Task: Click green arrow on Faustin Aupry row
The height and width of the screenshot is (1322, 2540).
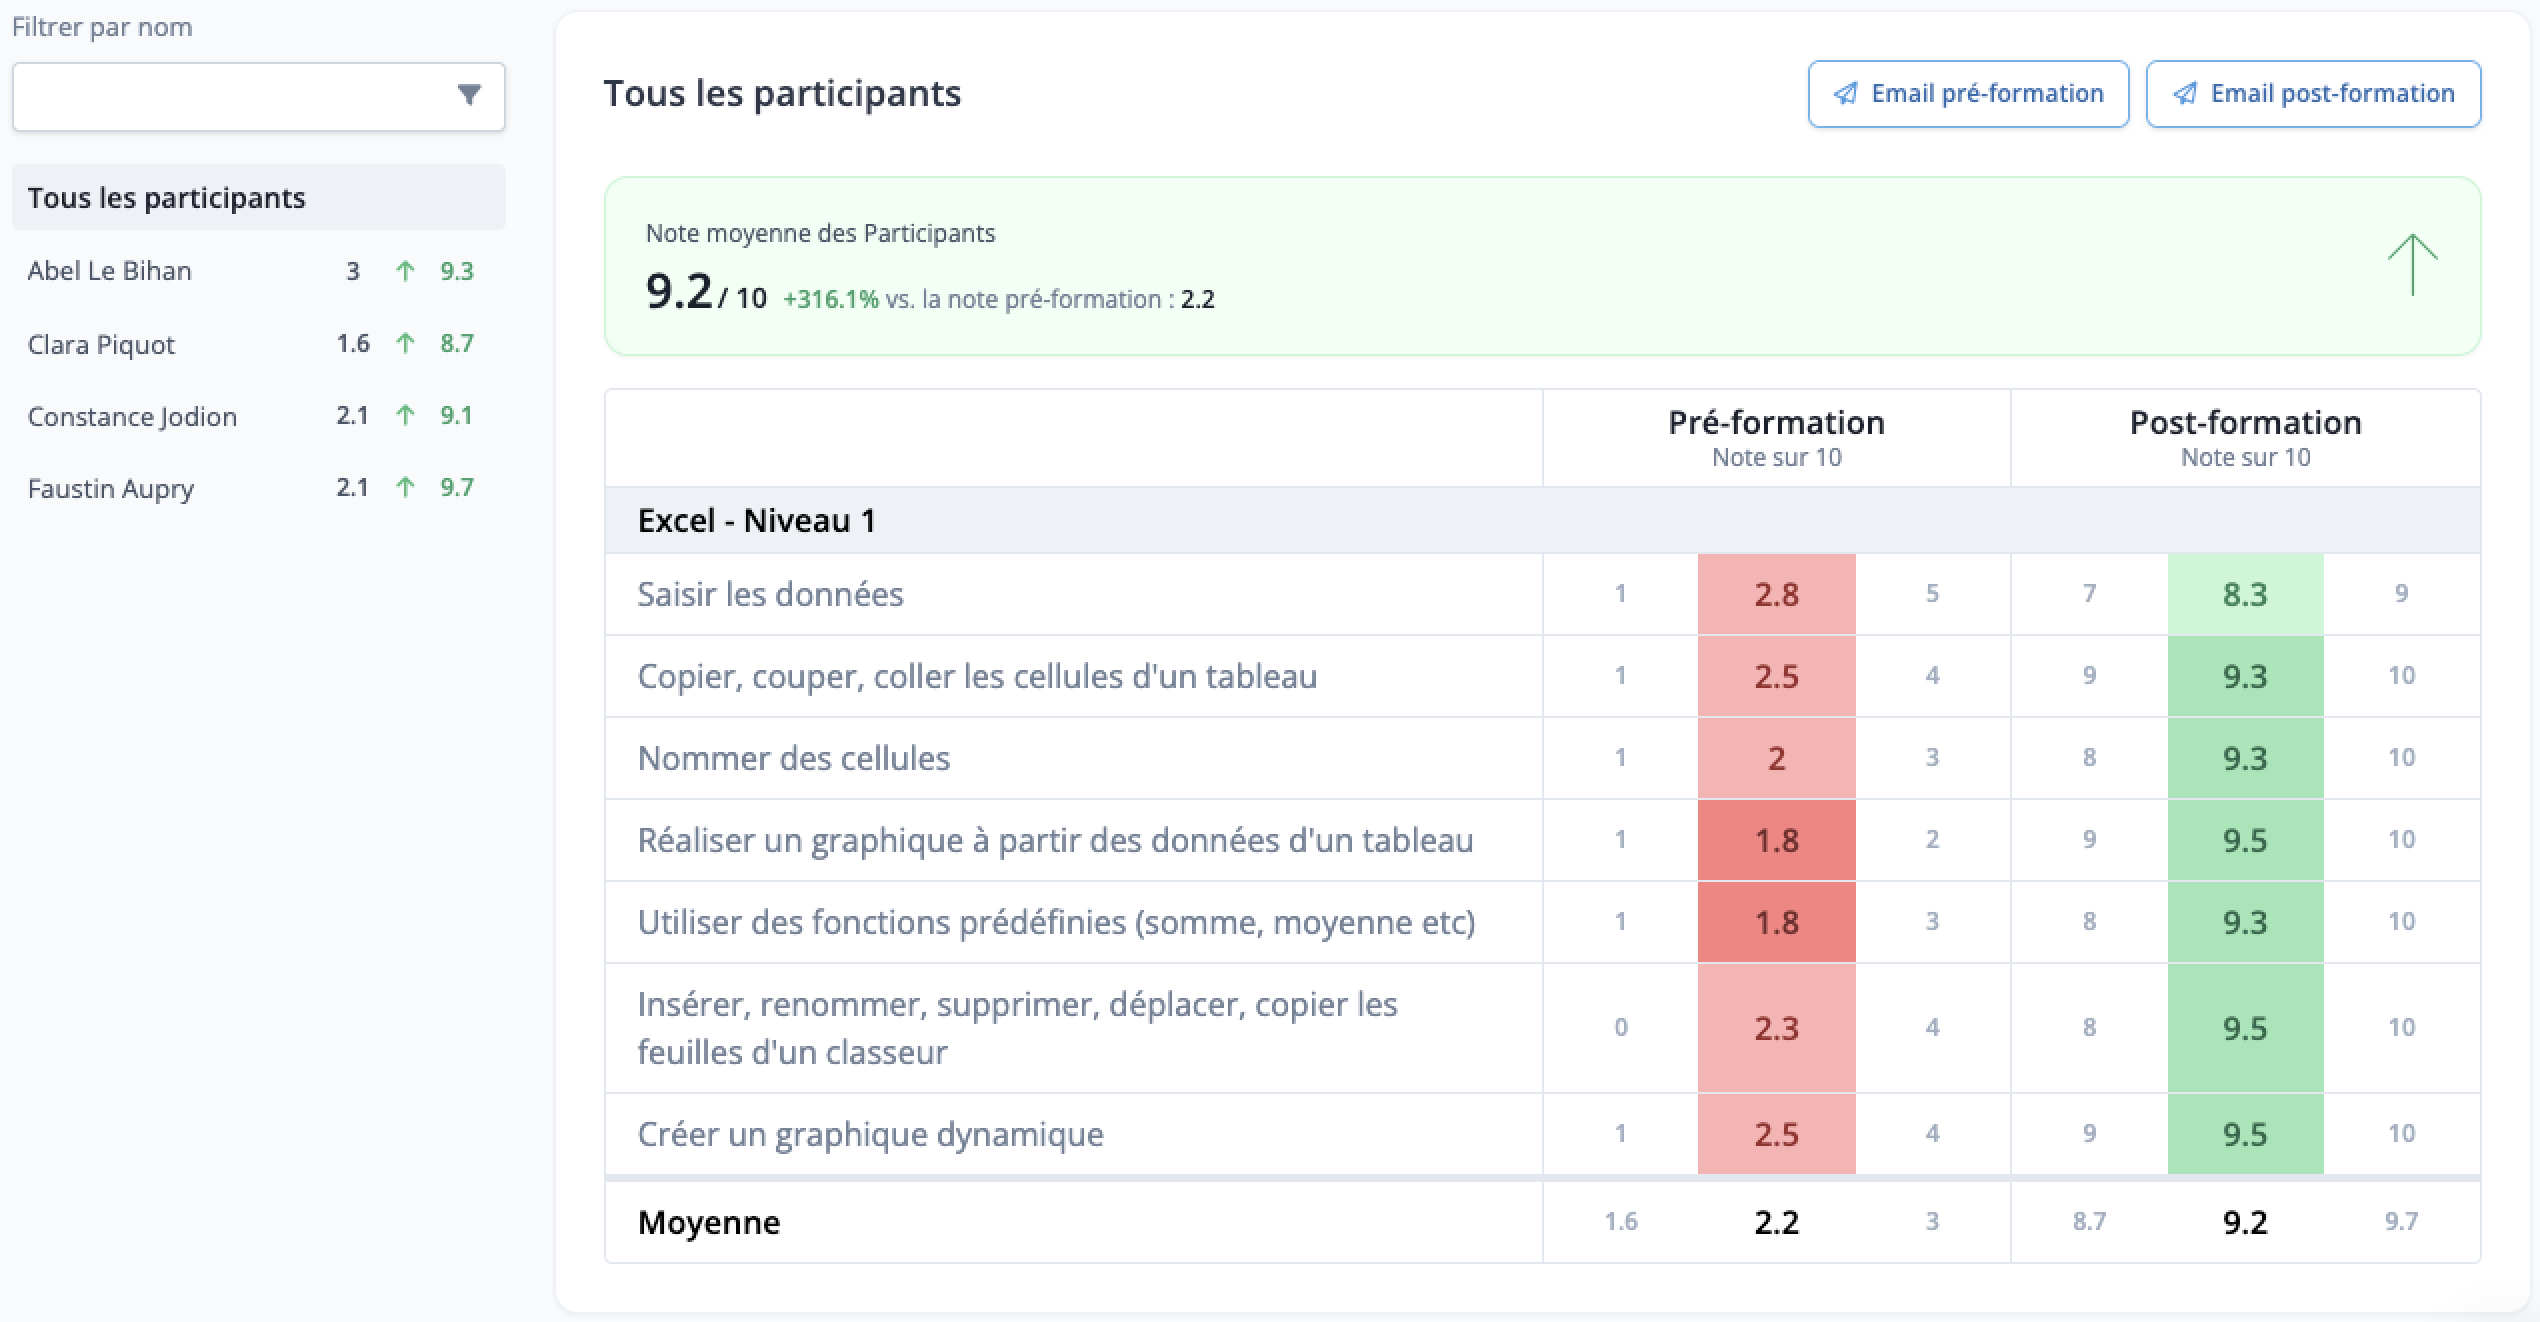Action: click(405, 487)
